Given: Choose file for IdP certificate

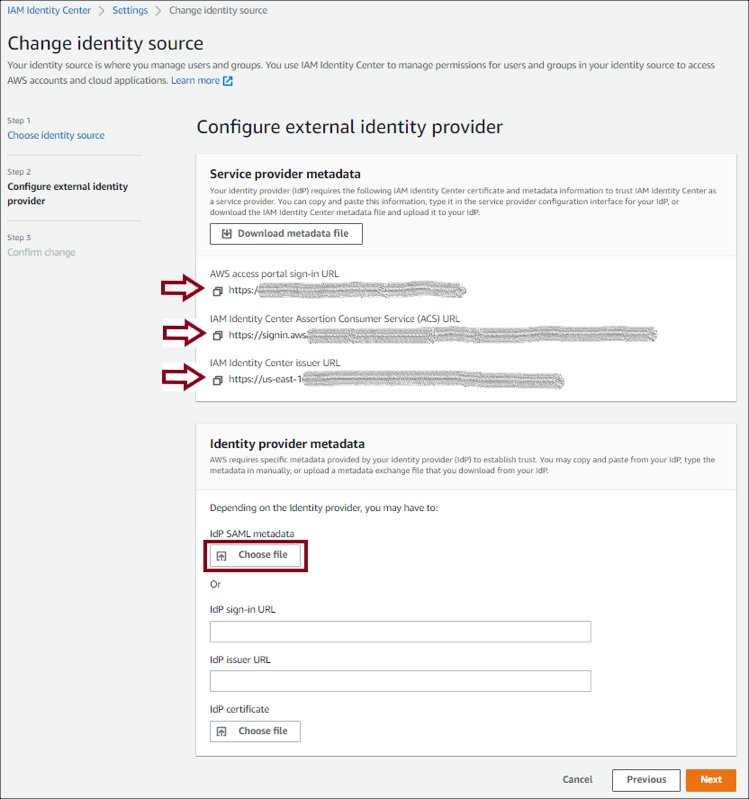Looking at the screenshot, I should 255,731.
